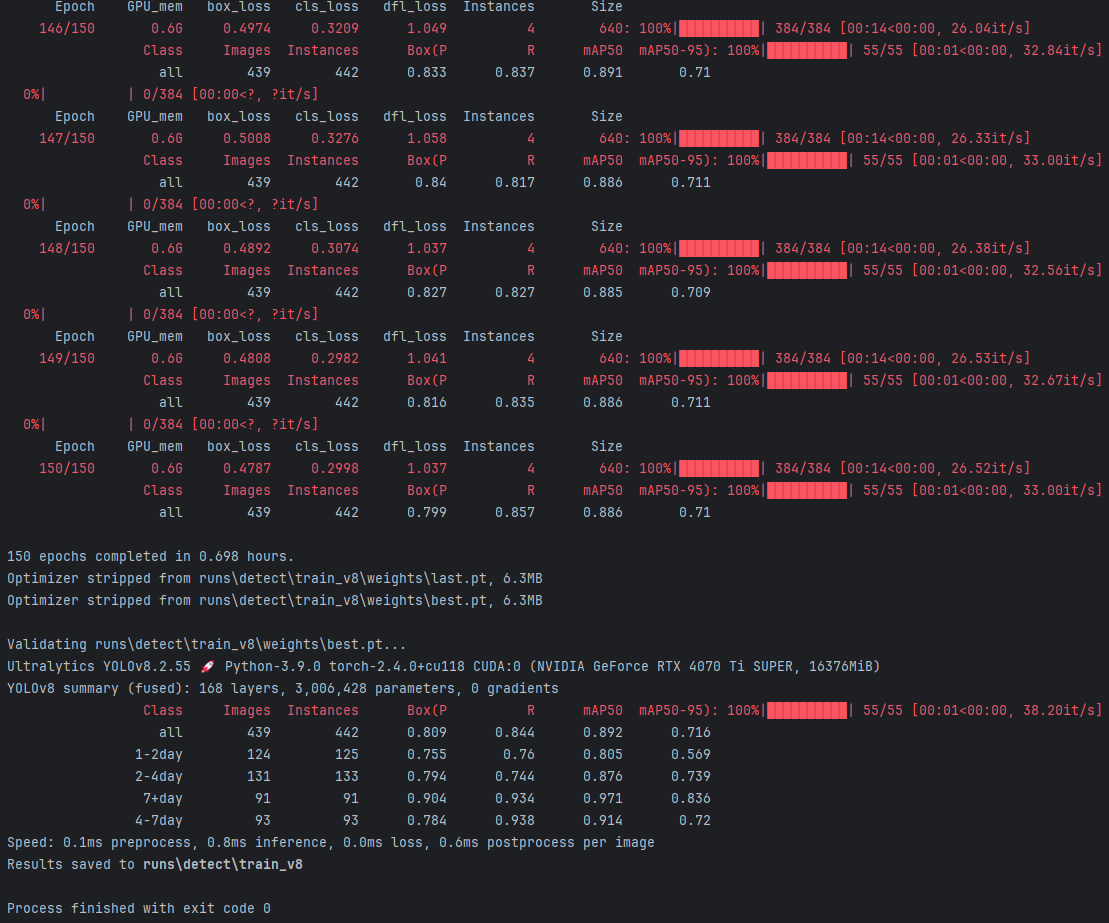Click "Process finished with exit code 0"

(139, 908)
